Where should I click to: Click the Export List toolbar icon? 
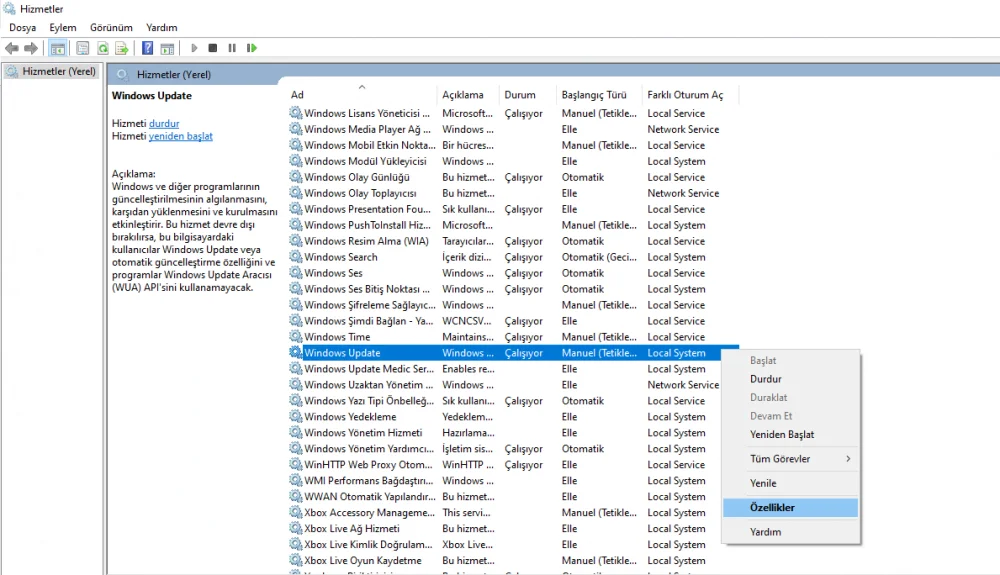point(122,48)
